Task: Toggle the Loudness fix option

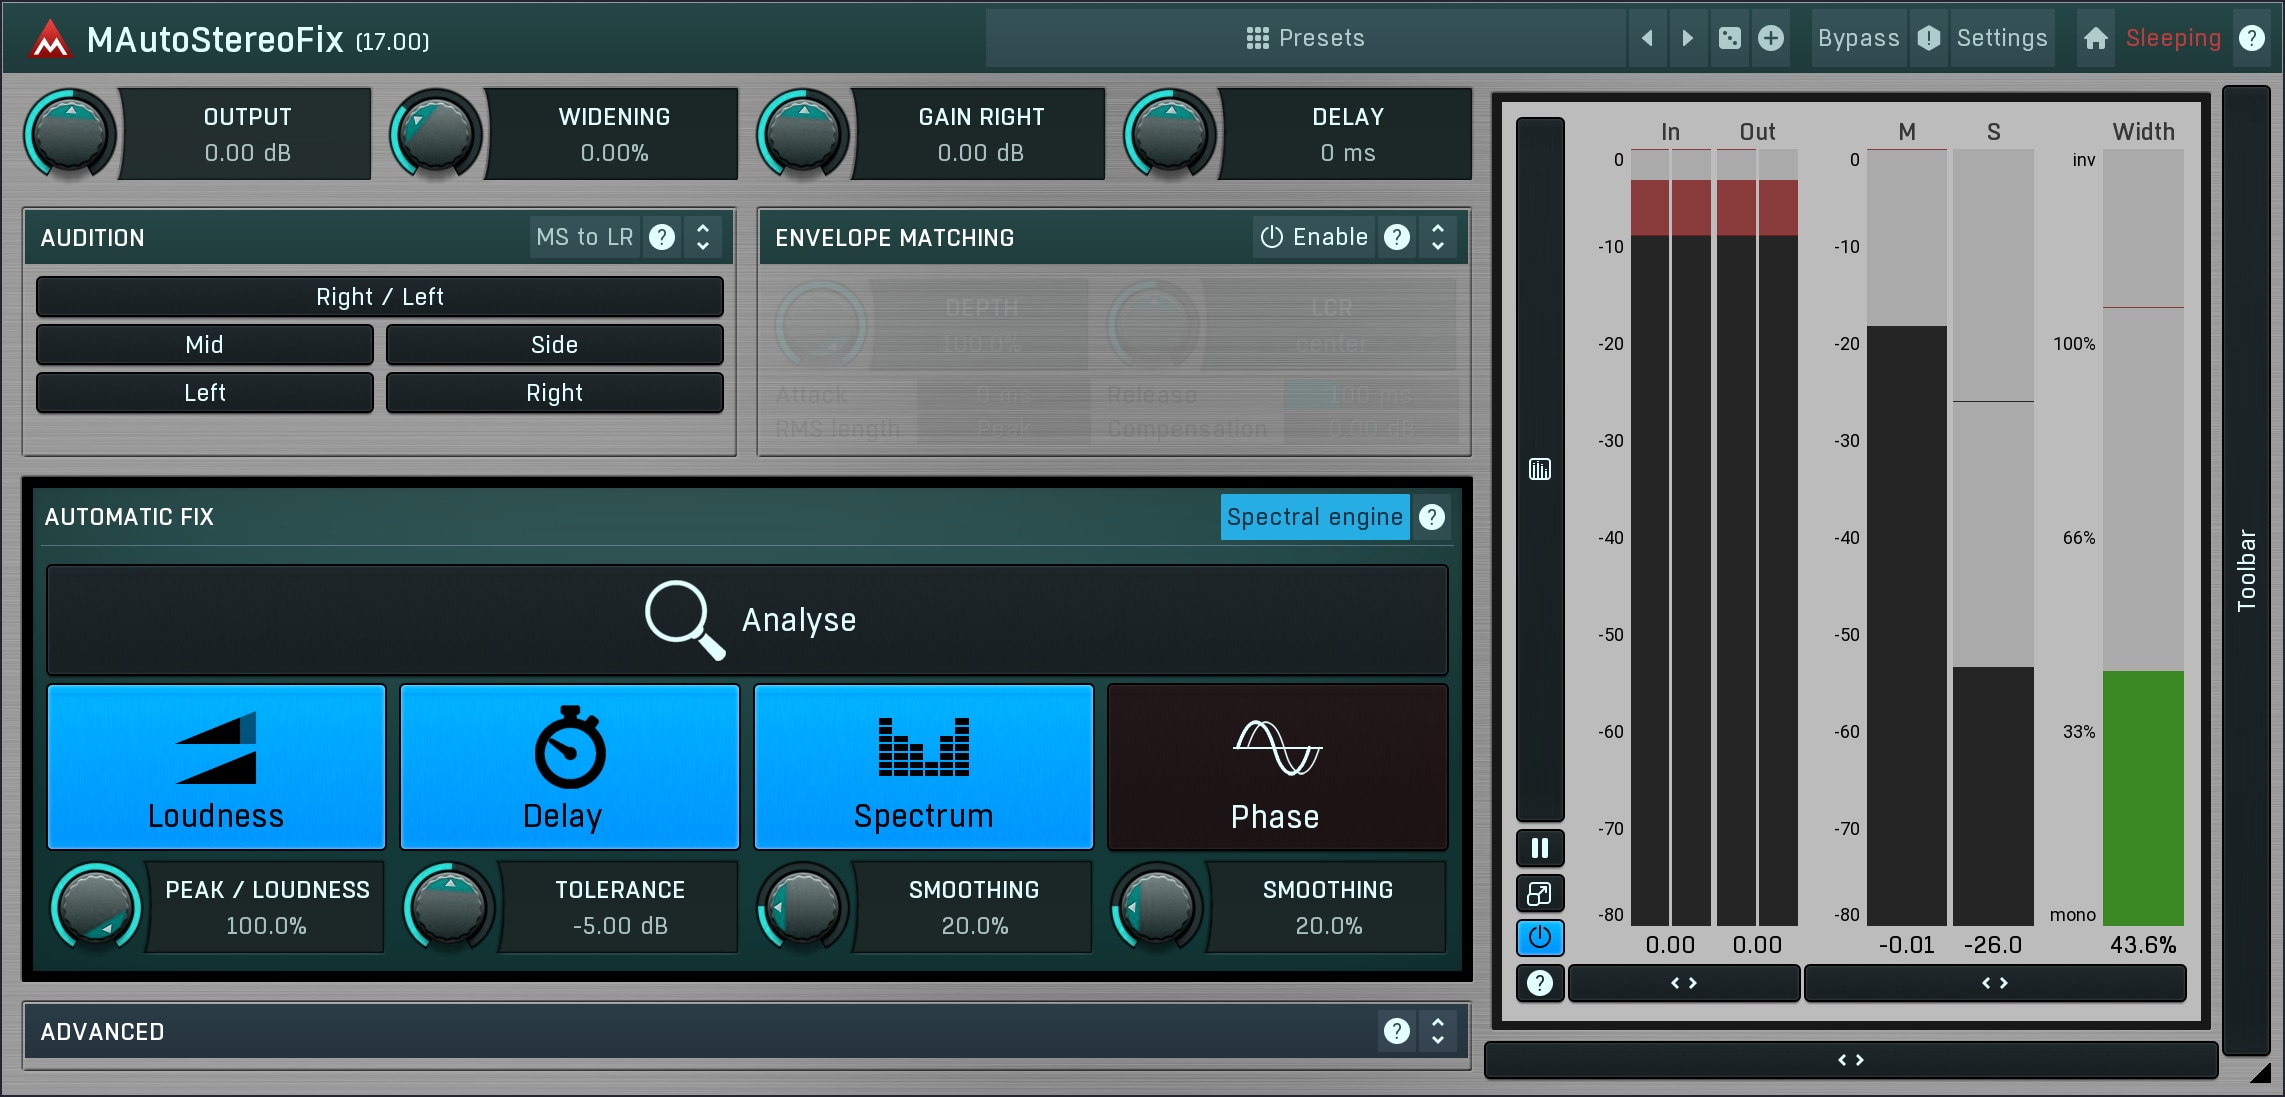Action: pos(216,767)
